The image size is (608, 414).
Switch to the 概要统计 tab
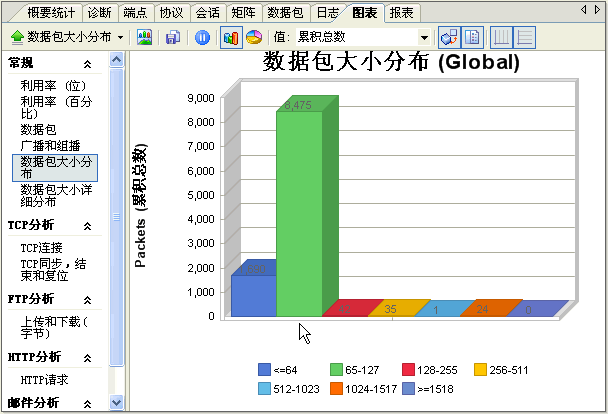(x=52, y=12)
